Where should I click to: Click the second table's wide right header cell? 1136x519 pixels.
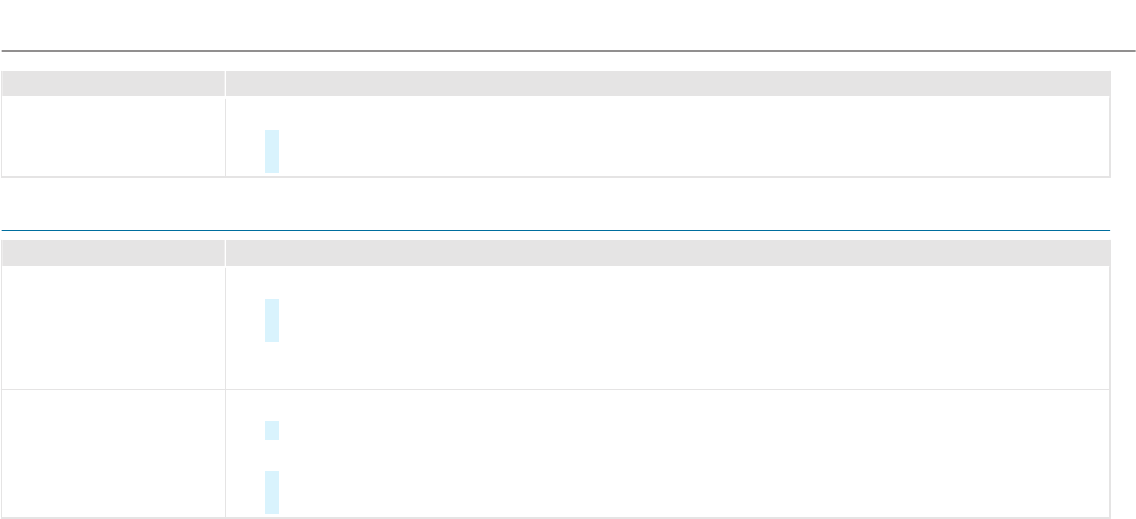click(667, 253)
